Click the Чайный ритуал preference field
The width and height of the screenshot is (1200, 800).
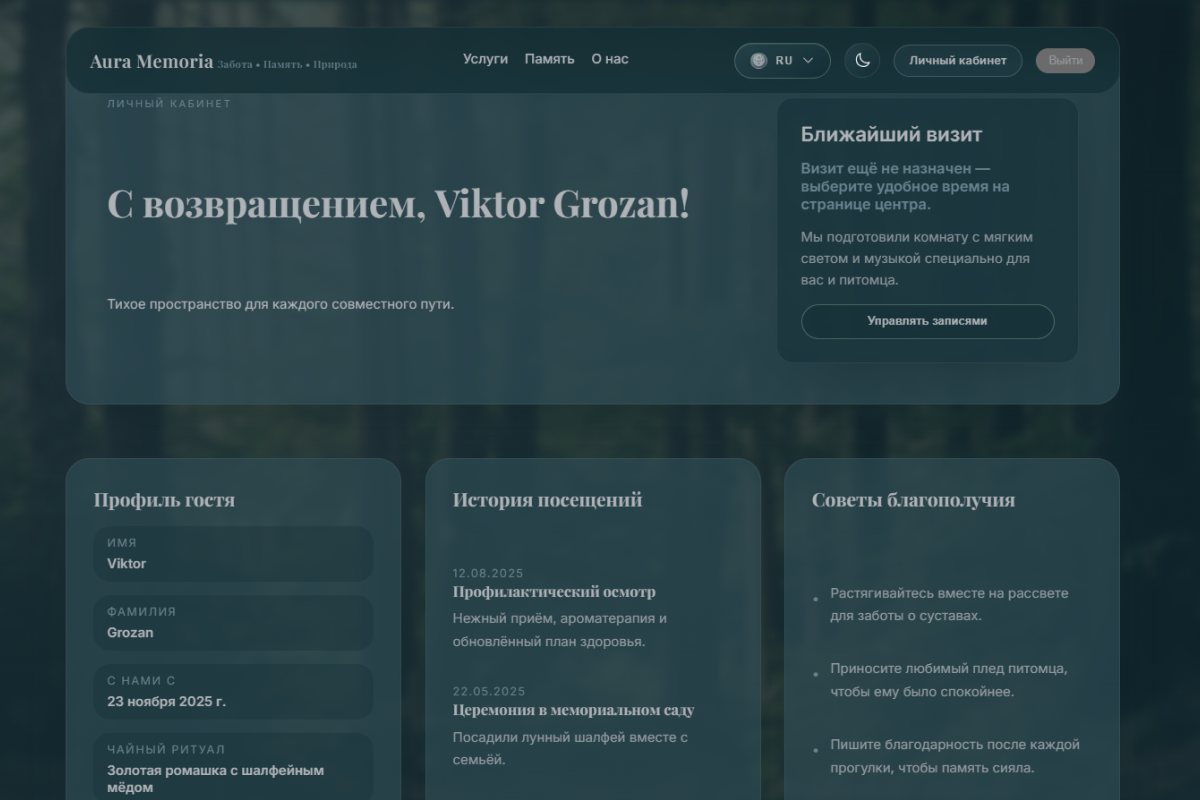pyautogui.click(x=233, y=768)
